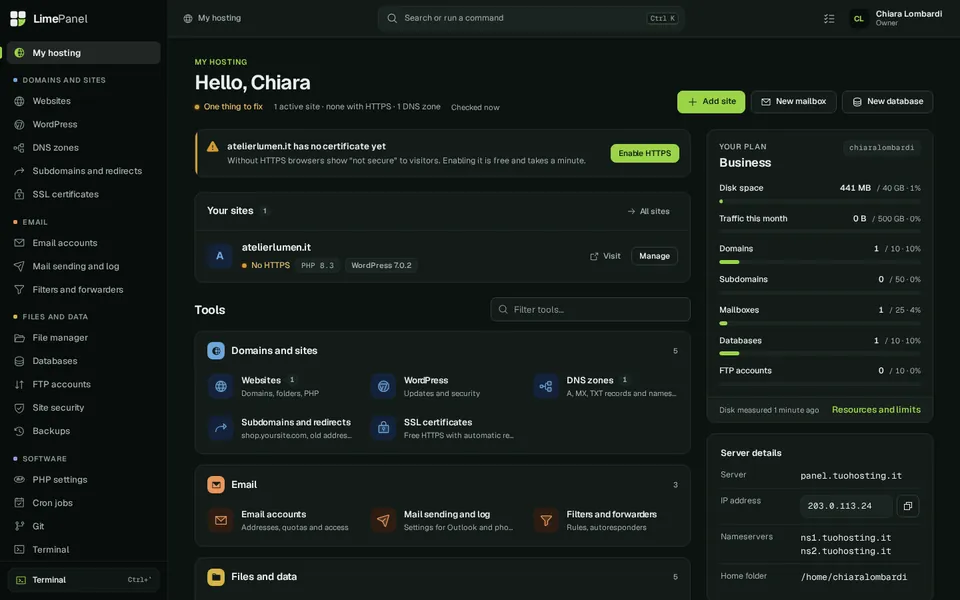Go to Websites in the sidebar
The height and width of the screenshot is (600, 960).
pos(83,101)
